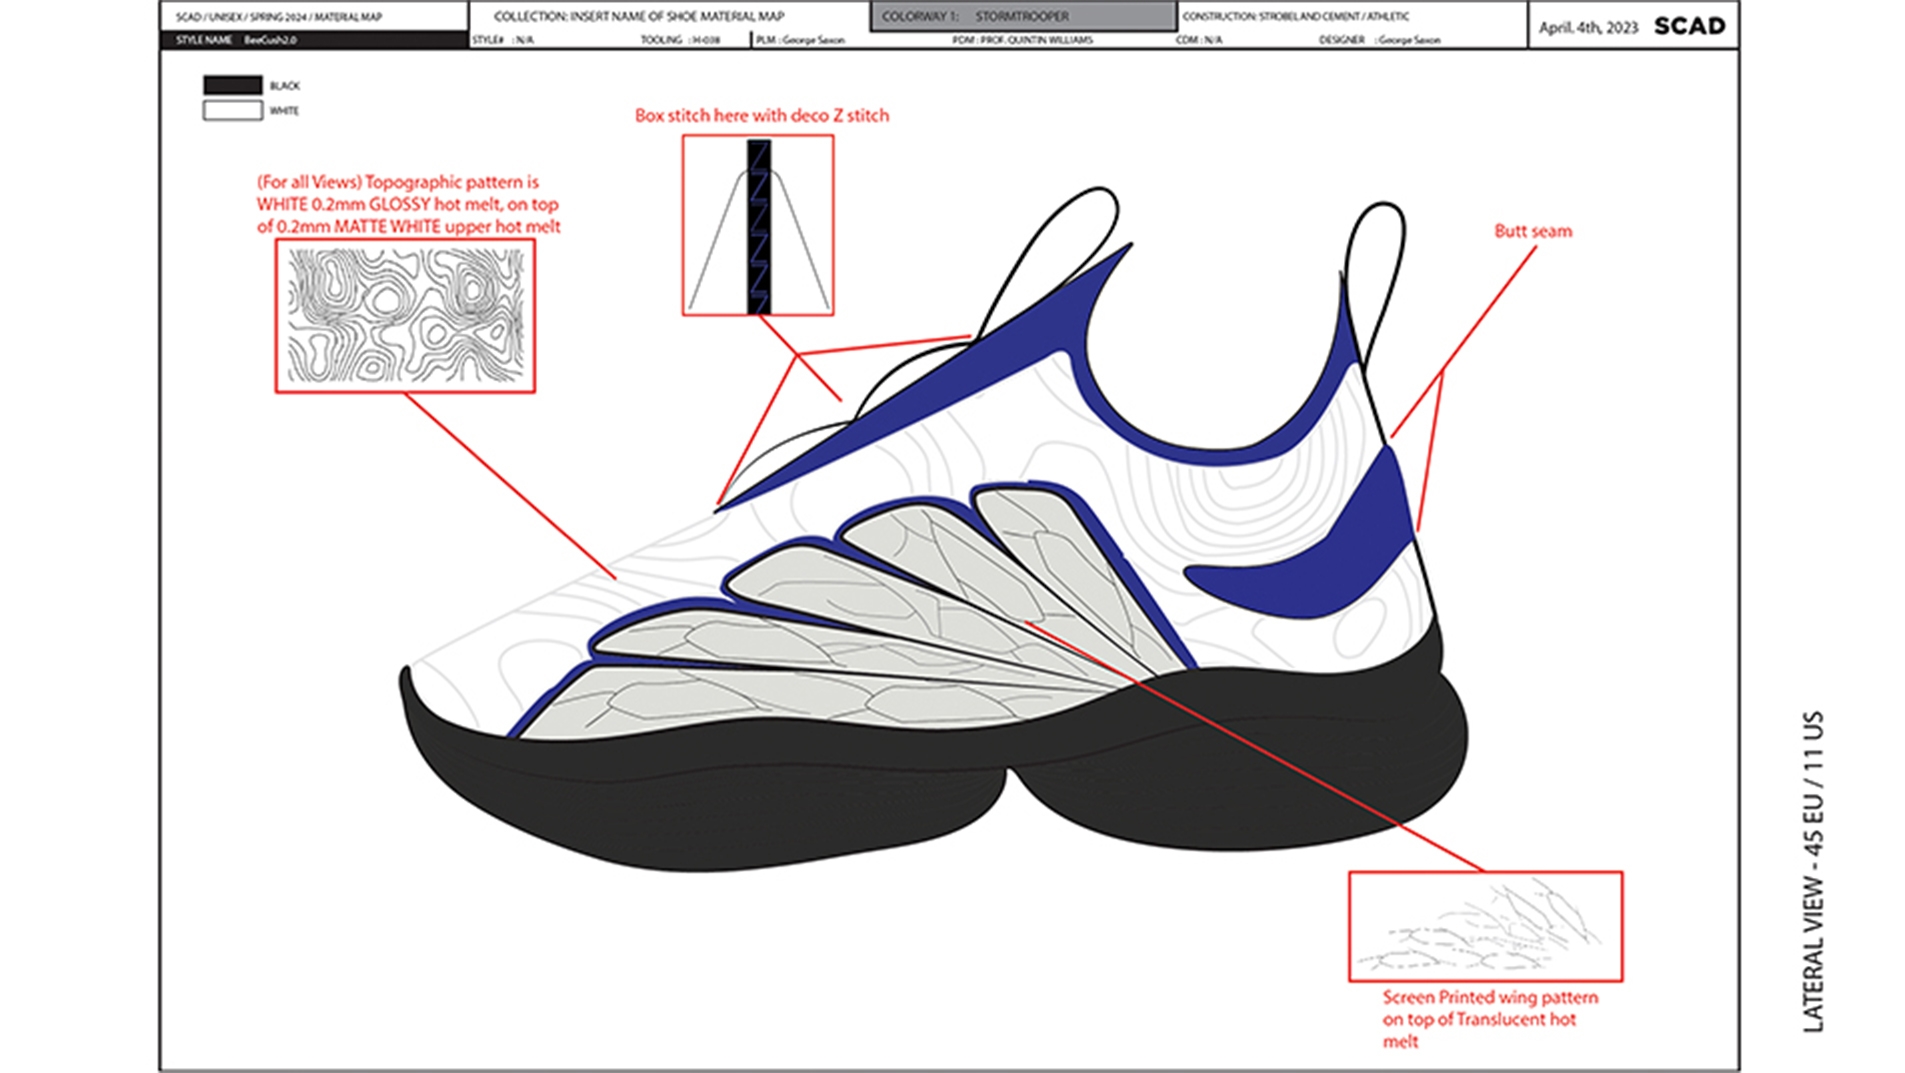Click 'Box stitch here with deco Z stitch' text

pos(761,116)
